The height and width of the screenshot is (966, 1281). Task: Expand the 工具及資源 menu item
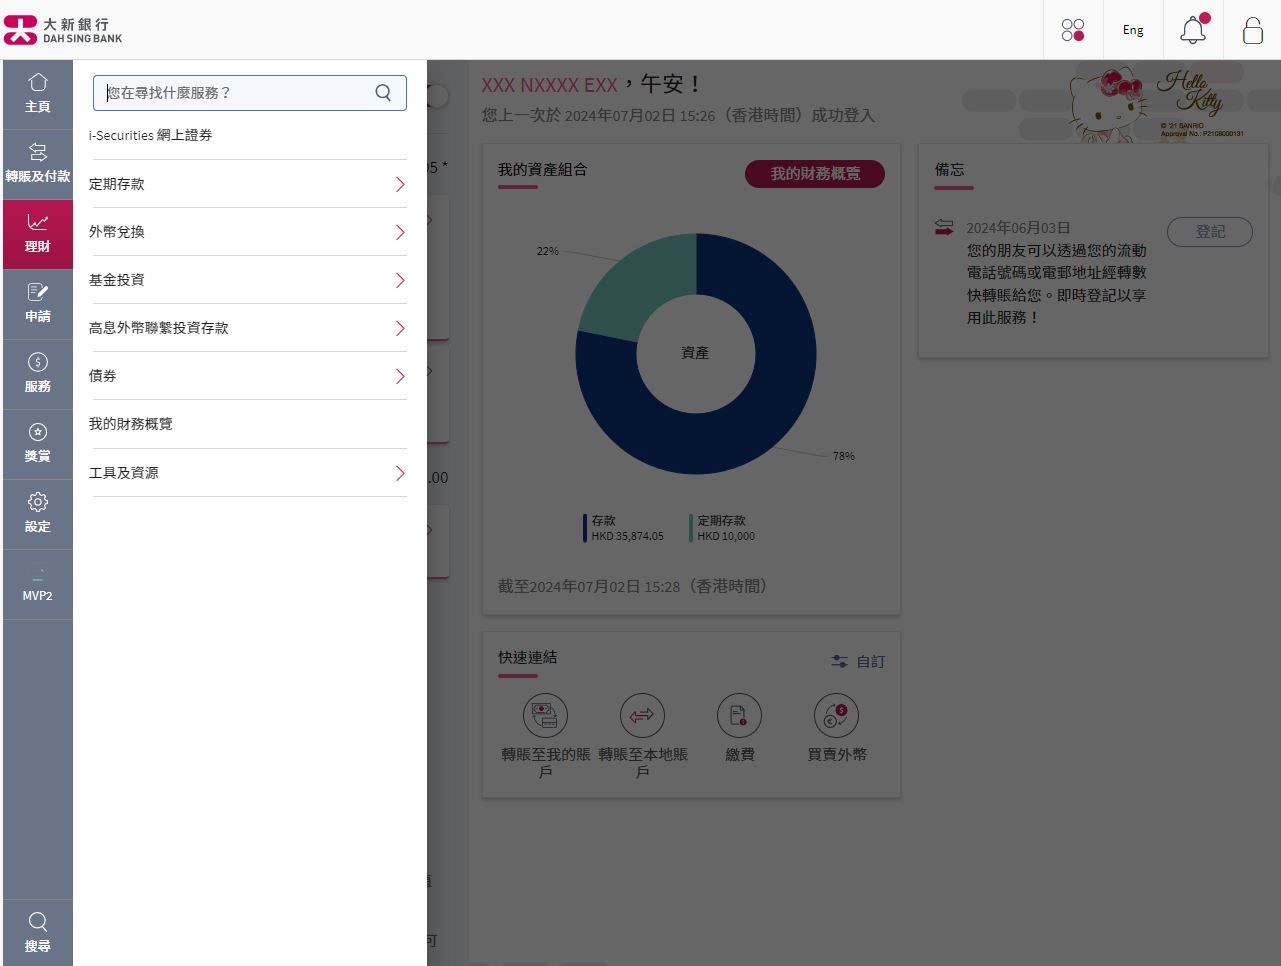point(248,472)
